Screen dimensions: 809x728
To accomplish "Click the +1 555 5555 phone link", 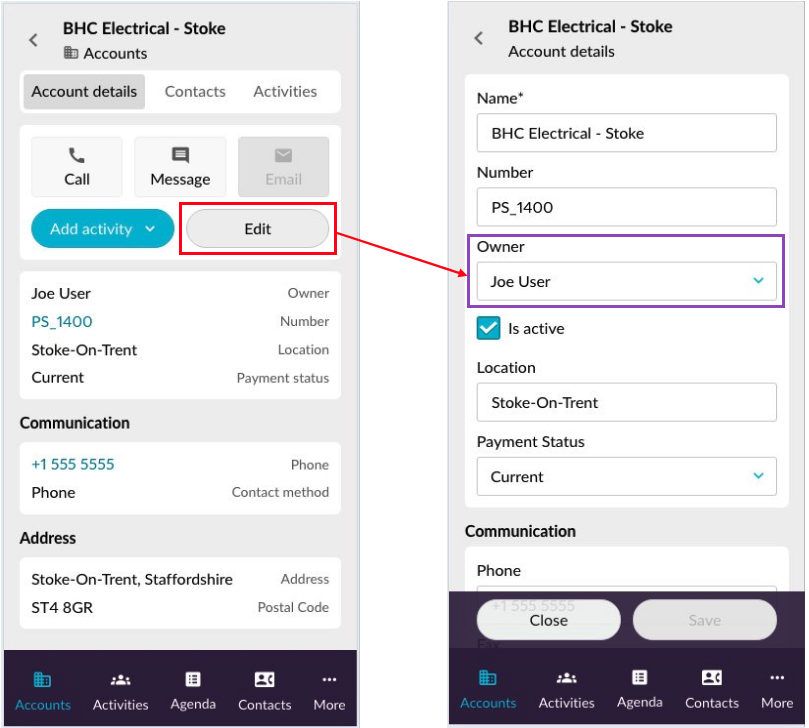I will (x=73, y=465).
